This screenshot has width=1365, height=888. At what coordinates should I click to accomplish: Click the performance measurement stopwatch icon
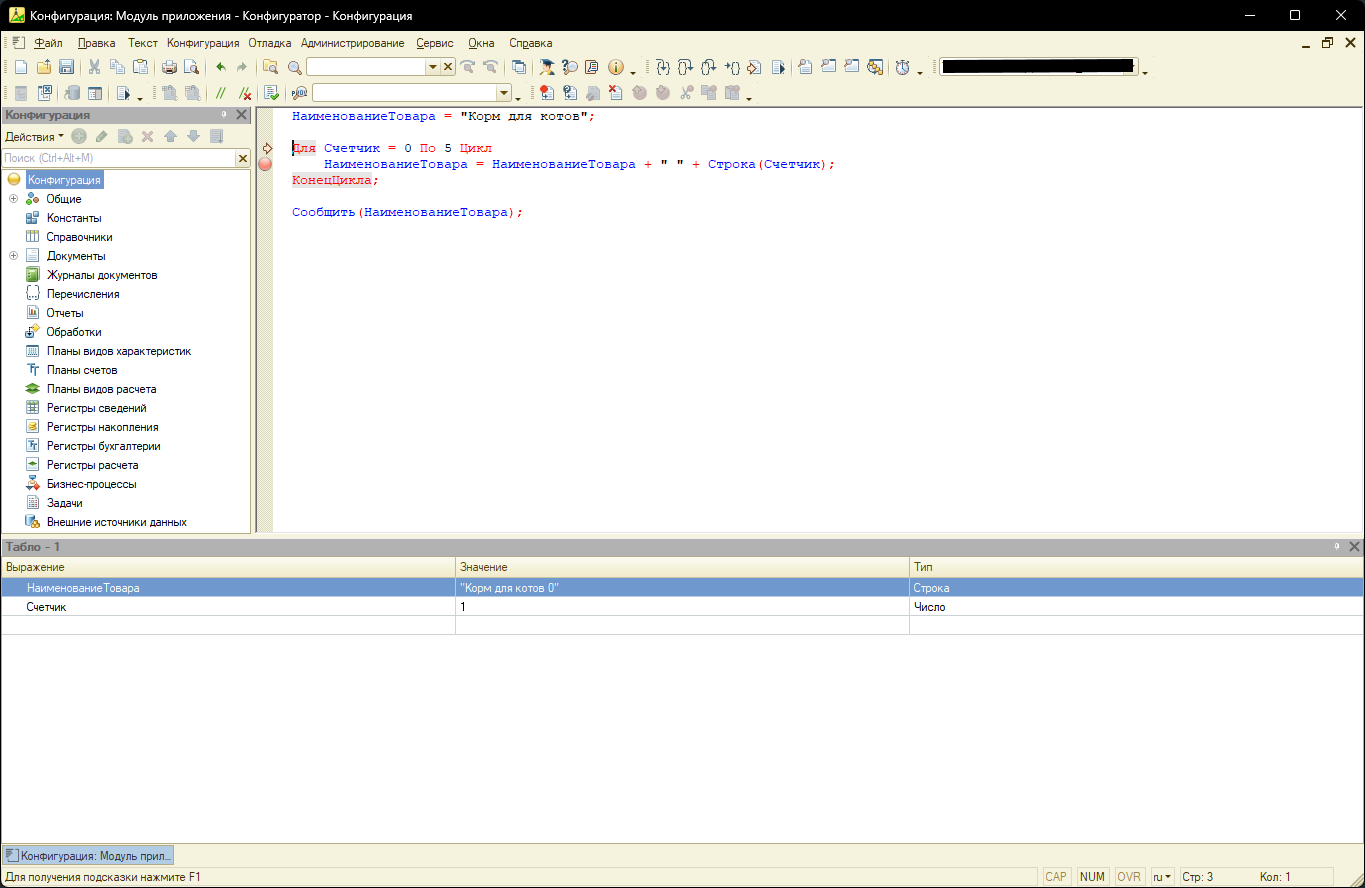tap(903, 67)
